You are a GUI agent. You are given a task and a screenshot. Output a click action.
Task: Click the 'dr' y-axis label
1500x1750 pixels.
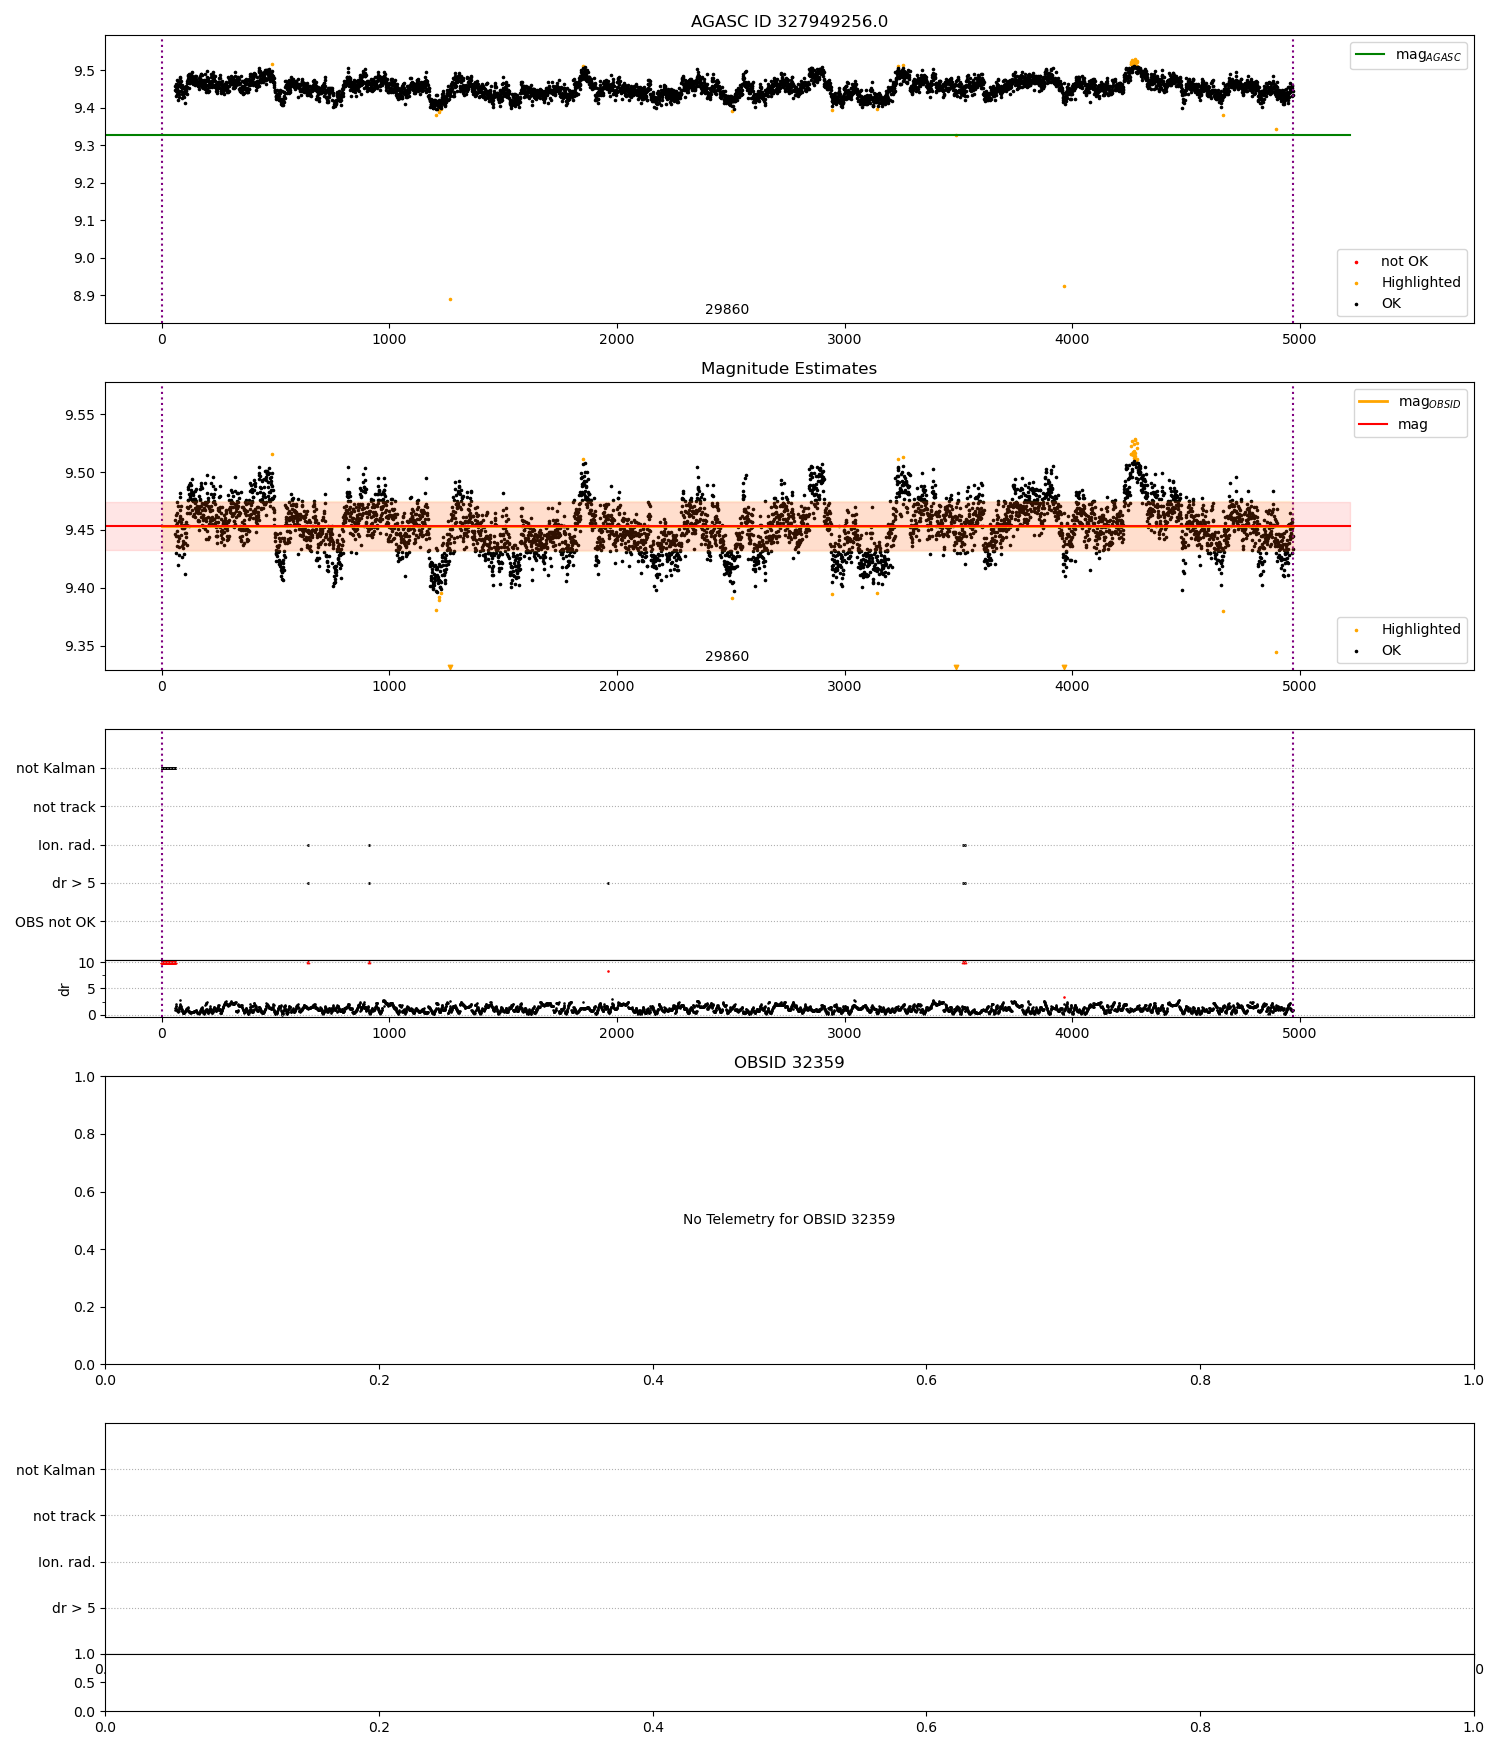tap(65, 989)
